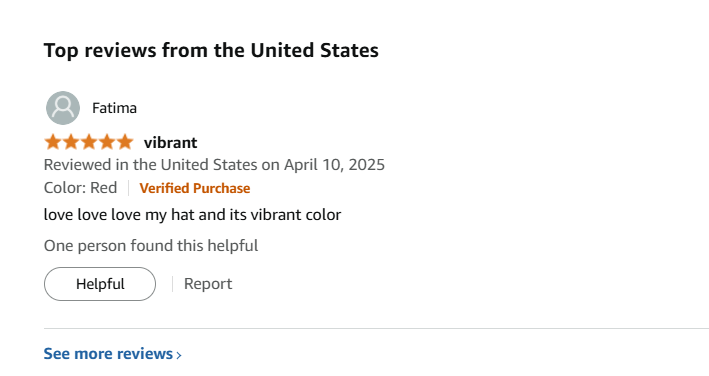Click the fourth orange rating star
The width and height of the screenshot is (709, 376).
(107, 142)
